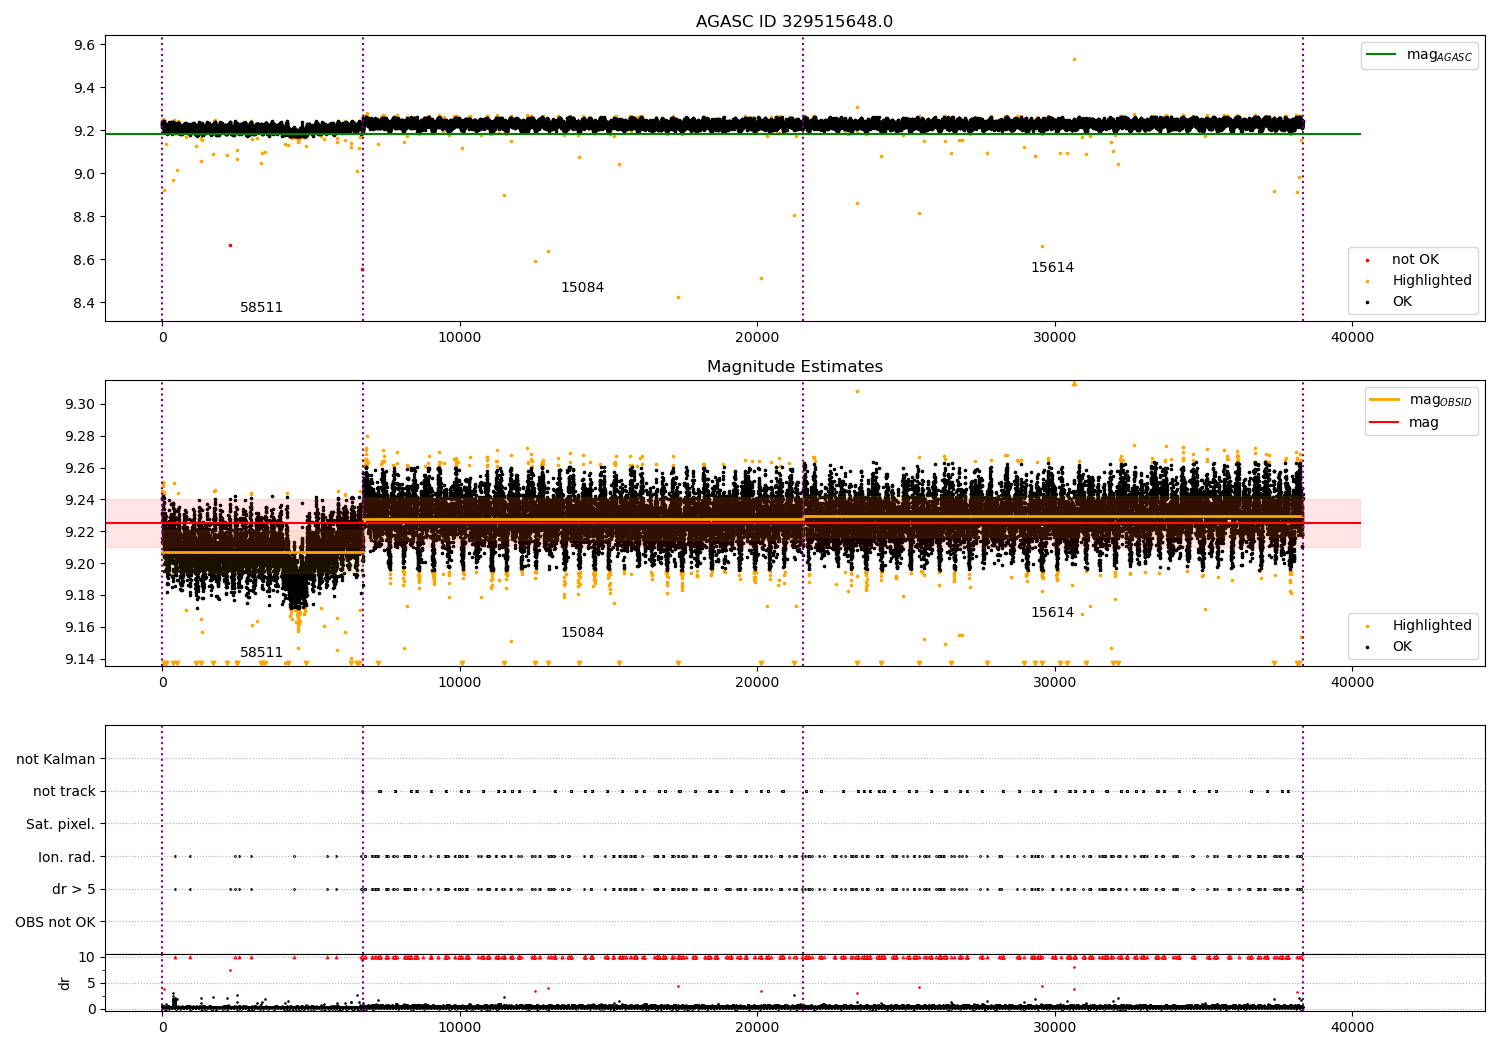Click the 'Magnitude Estimates' plot title
This screenshot has width=1500, height=1050.
pyautogui.click(x=794, y=367)
